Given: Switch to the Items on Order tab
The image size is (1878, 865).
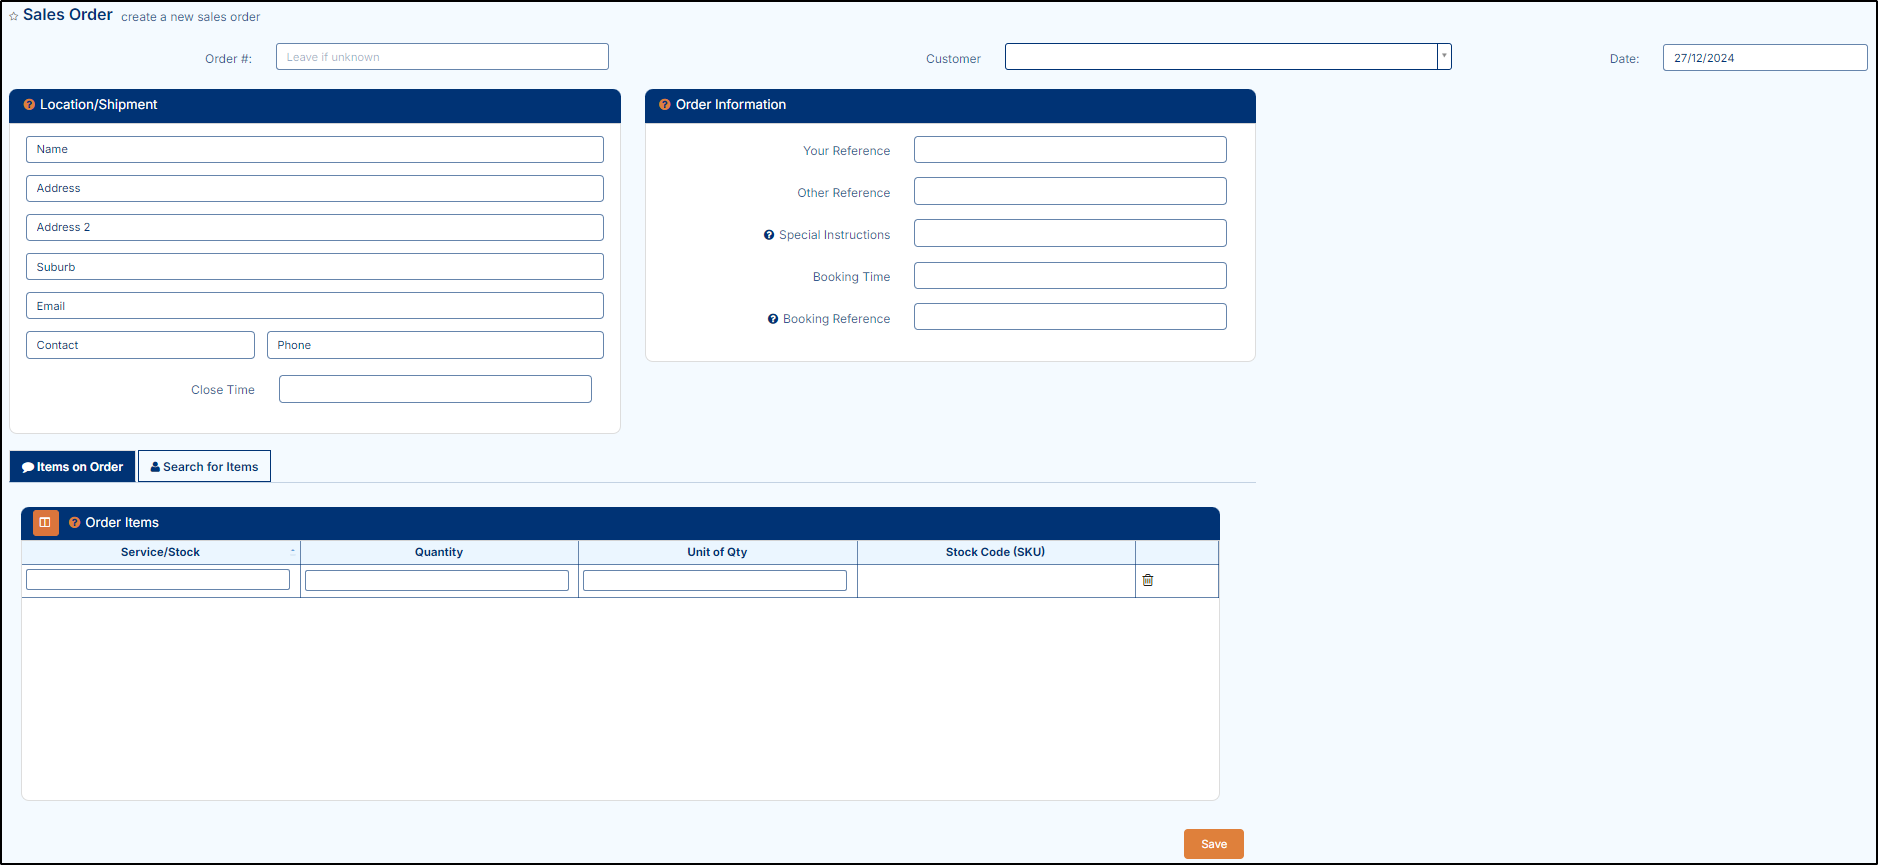Looking at the screenshot, I should (x=72, y=467).
